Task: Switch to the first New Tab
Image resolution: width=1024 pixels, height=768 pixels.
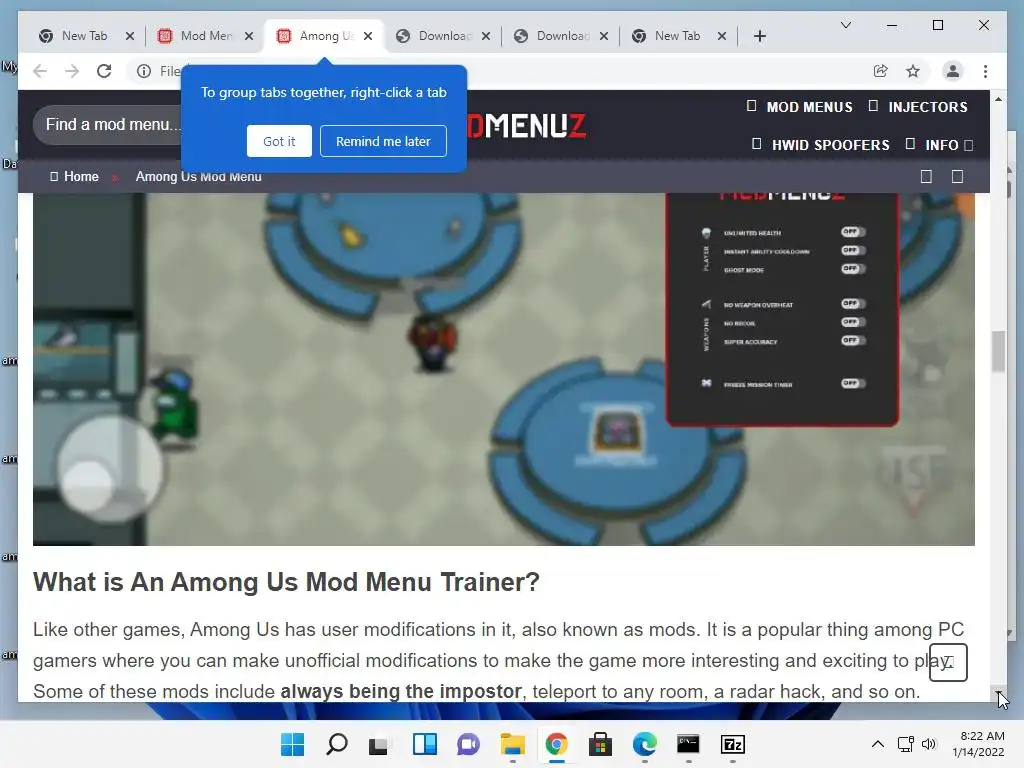Action: tap(84, 36)
